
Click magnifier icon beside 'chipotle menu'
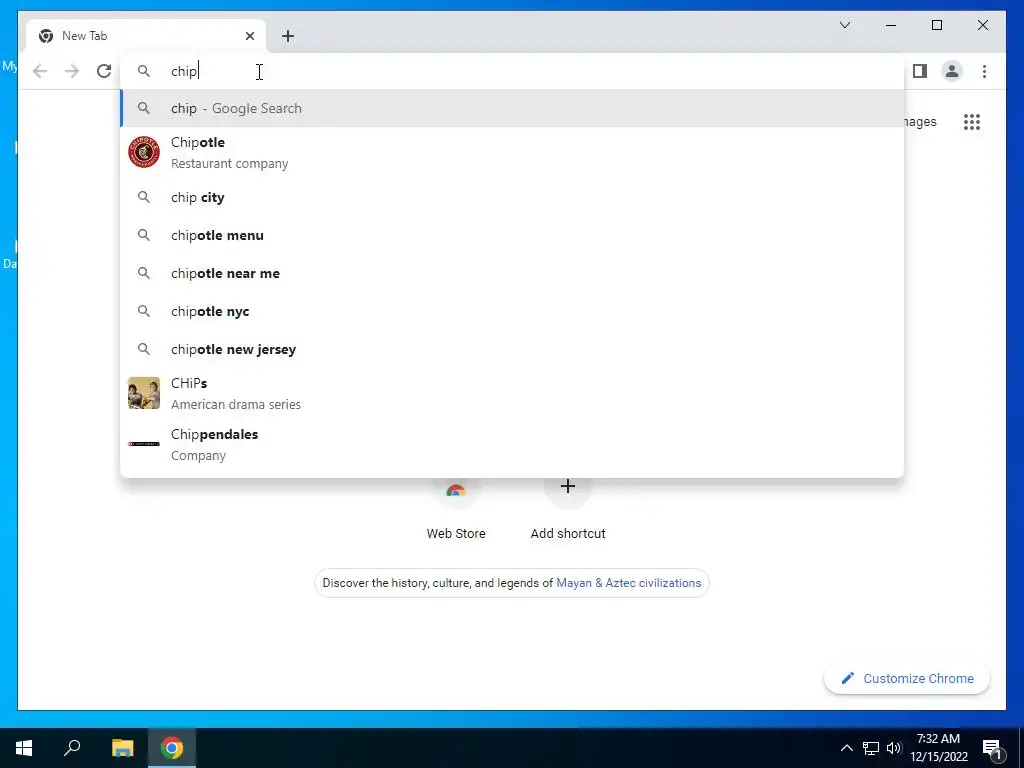tap(144, 235)
